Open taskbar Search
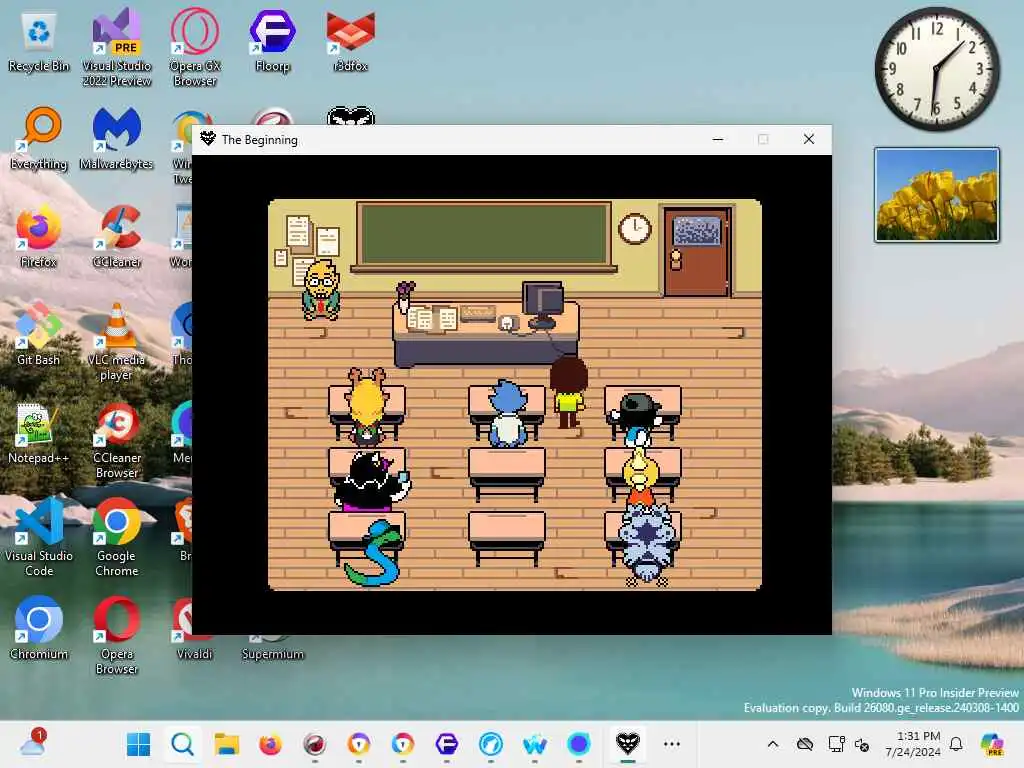Image resolution: width=1024 pixels, height=768 pixels. point(183,744)
